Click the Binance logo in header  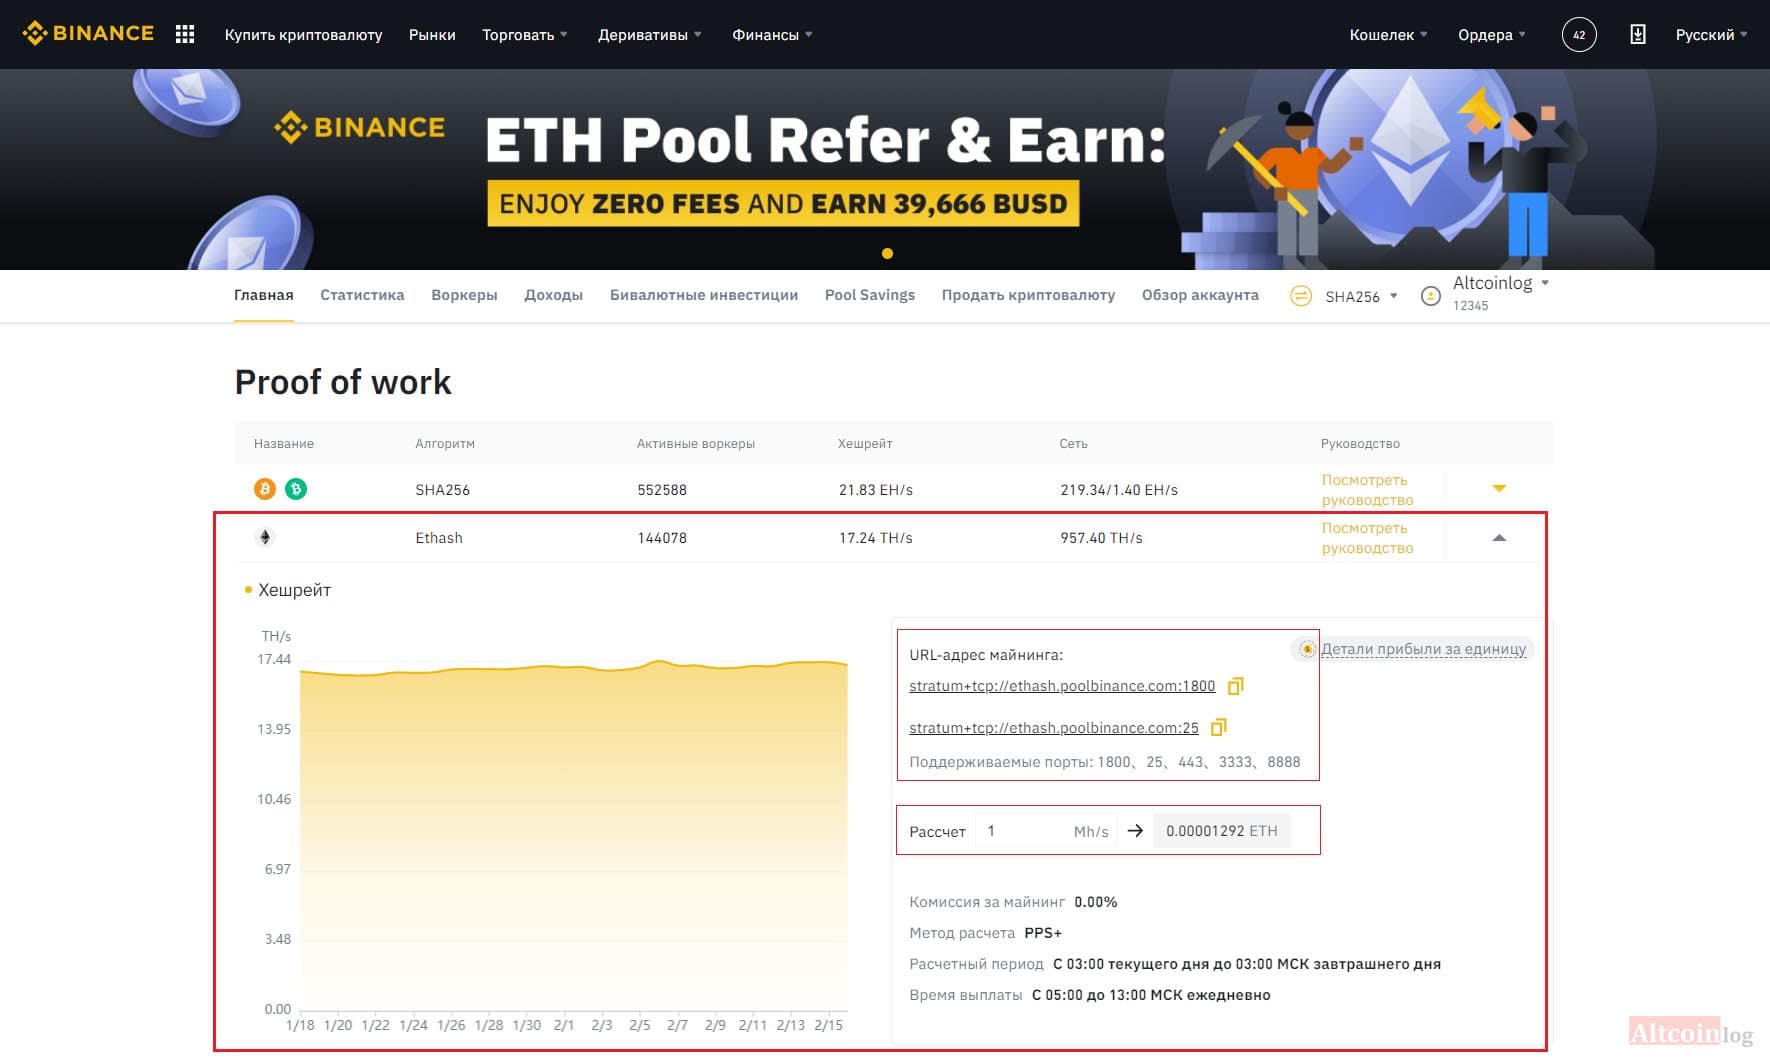pos(88,34)
